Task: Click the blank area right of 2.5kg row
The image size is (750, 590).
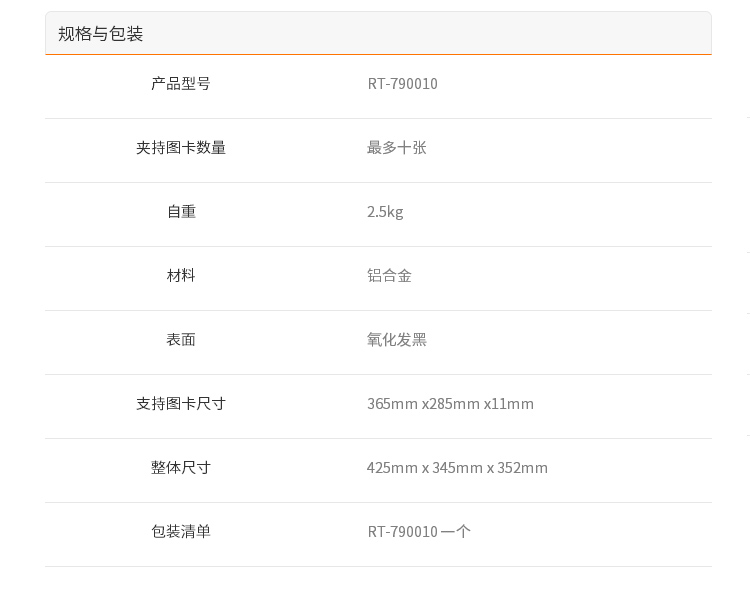Action: 557,212
